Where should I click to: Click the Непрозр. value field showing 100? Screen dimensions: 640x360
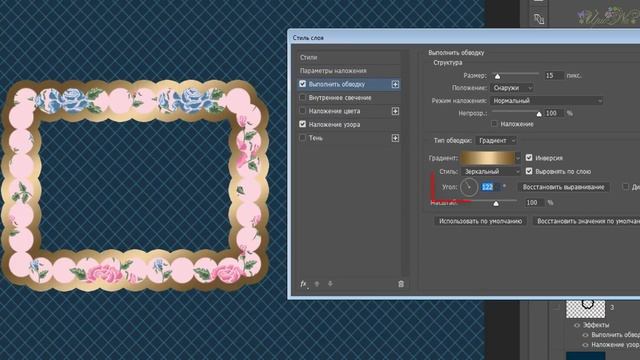tap(553, 113)
